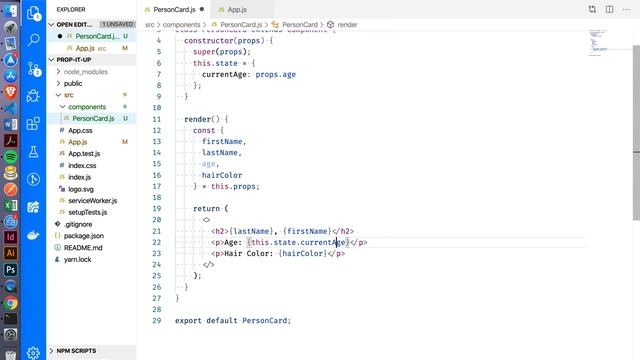Place cursor on 'export default PersonCard;' line
This screenshot has width=640, height=360.
coord(233,321)
